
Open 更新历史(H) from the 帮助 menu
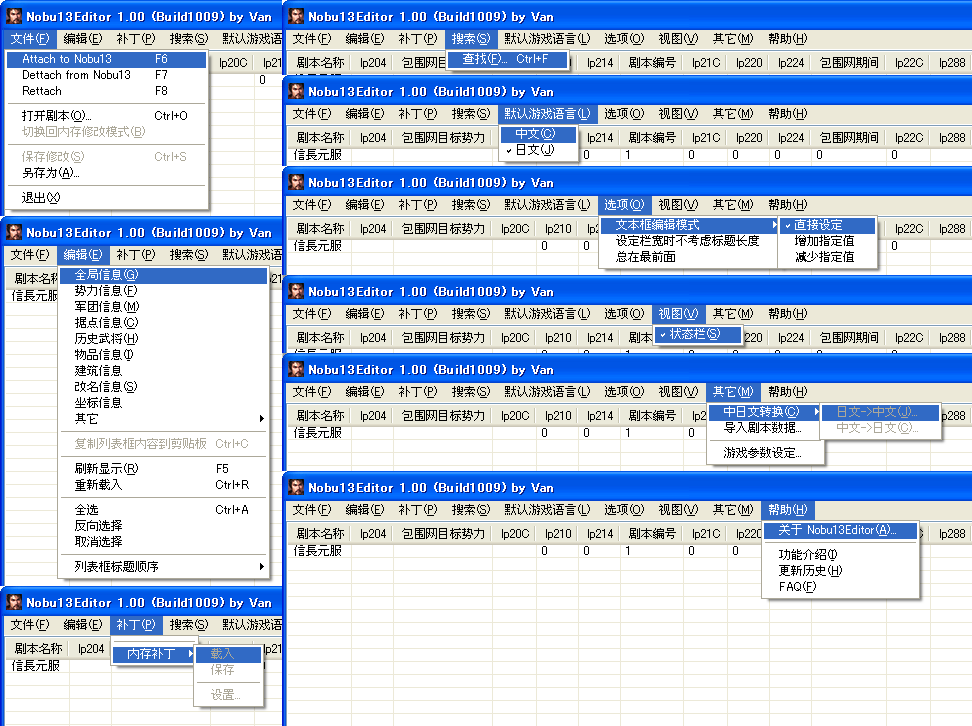coord(840,571)
